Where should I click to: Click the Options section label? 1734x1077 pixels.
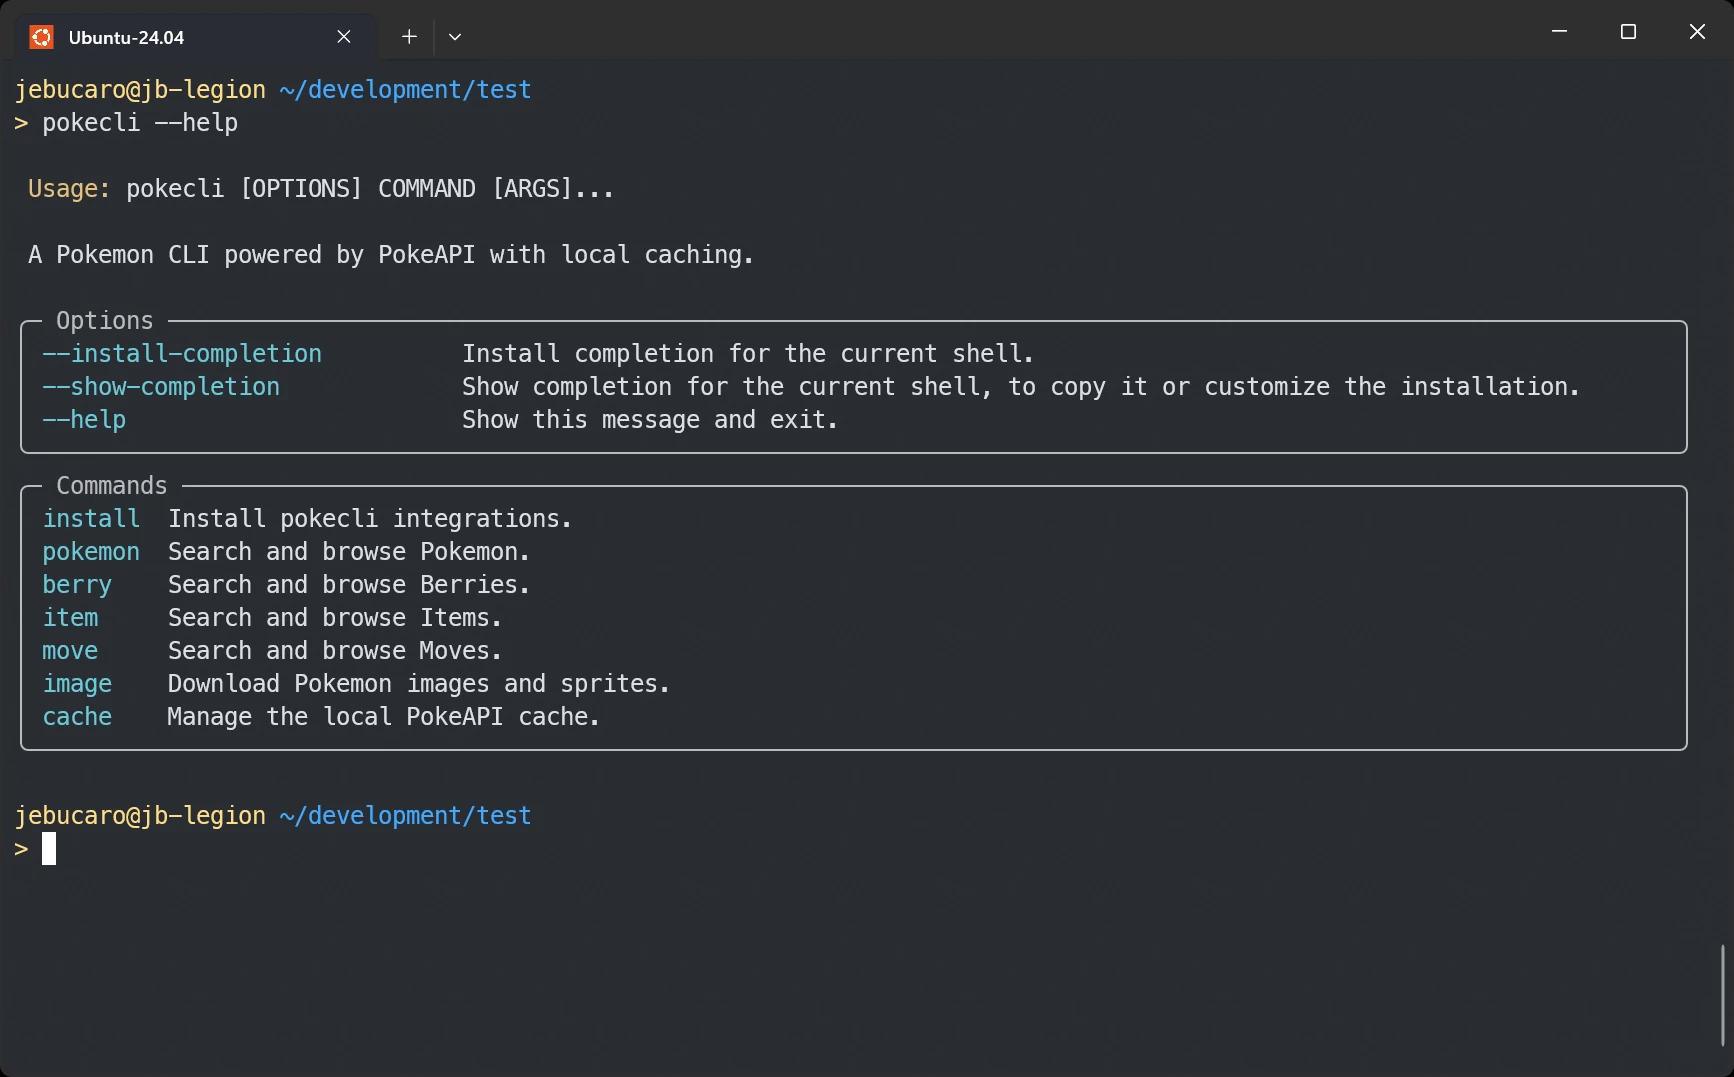pyautogui.click(x=105, y=320)
